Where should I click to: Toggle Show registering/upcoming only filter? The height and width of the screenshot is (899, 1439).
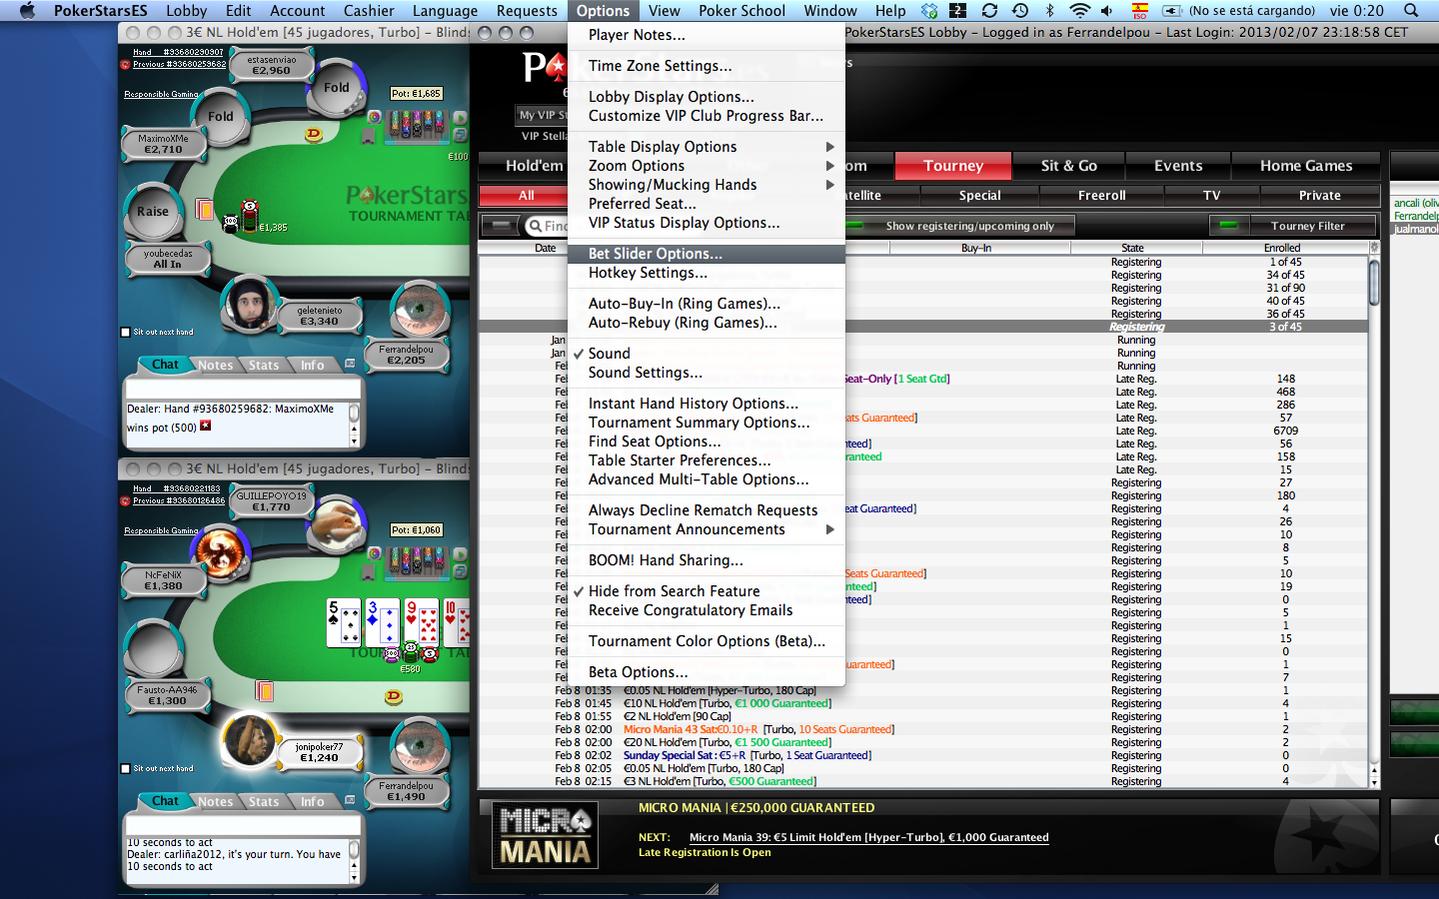pos(962,226)
